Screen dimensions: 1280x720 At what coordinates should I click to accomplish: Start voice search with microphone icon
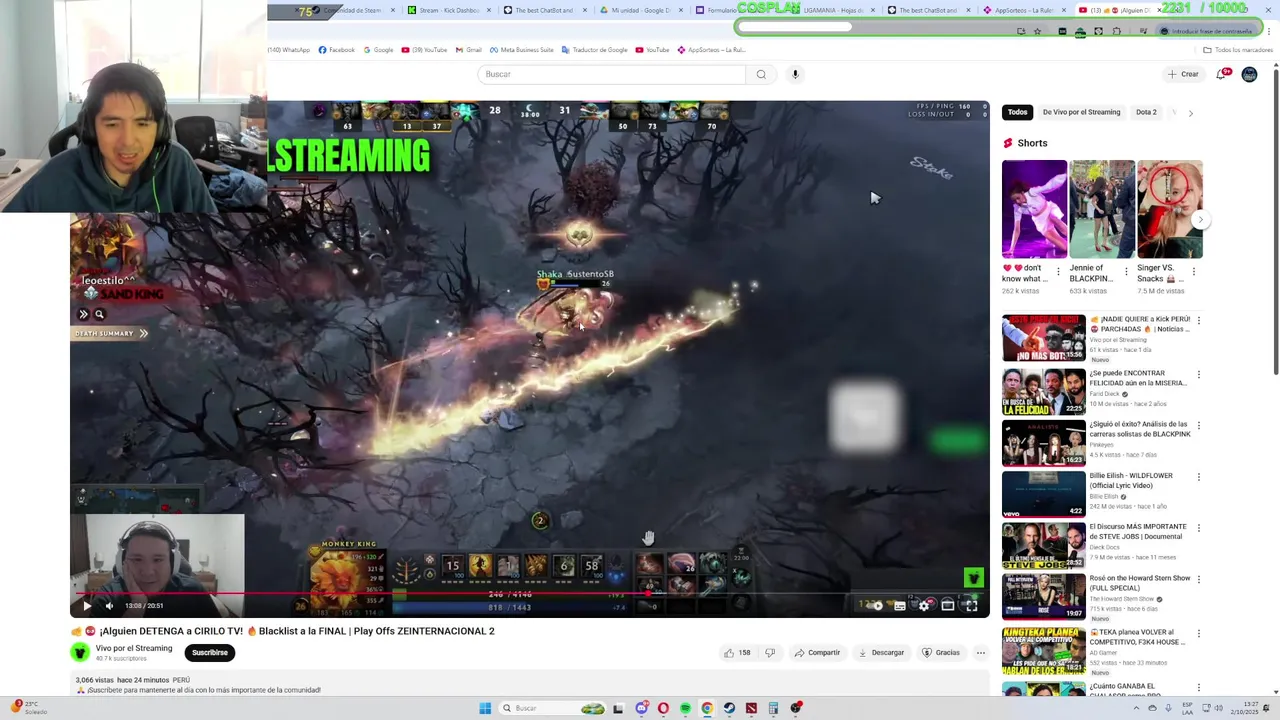coord(795,74)
